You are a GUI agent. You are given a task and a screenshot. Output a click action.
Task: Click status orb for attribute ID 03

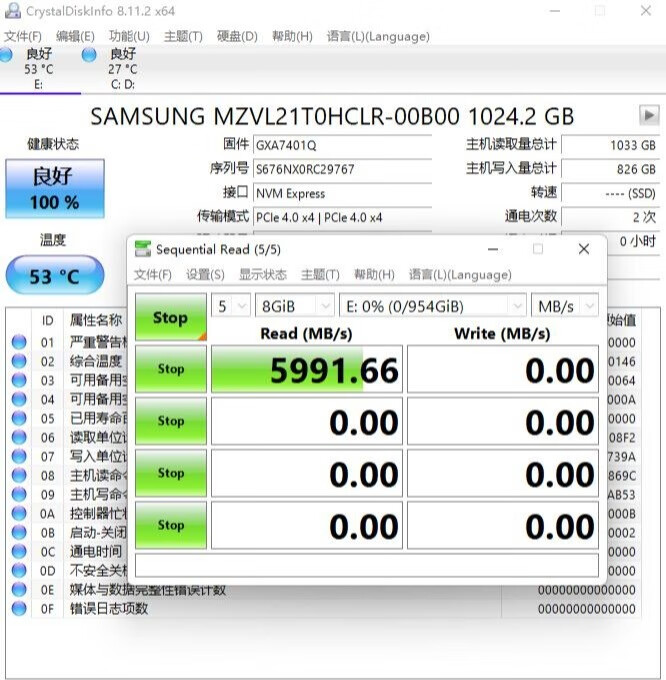19,380
